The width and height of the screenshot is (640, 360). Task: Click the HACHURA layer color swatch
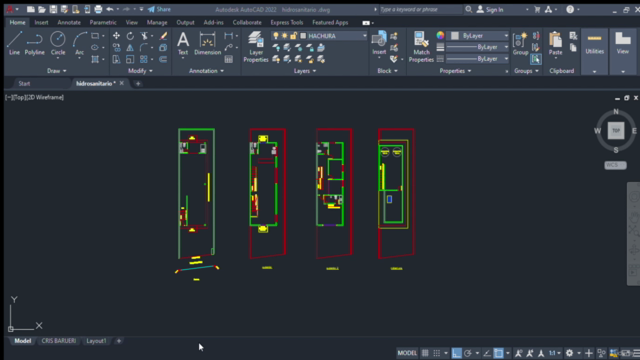point(303,36)
